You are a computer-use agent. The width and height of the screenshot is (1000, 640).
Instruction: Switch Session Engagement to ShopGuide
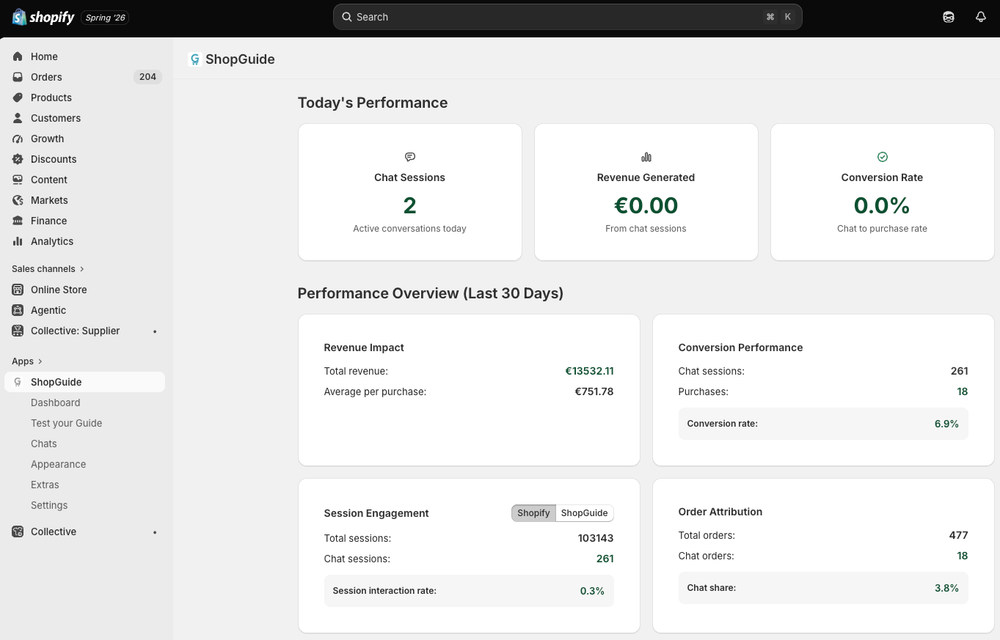[x=584, y=513]
